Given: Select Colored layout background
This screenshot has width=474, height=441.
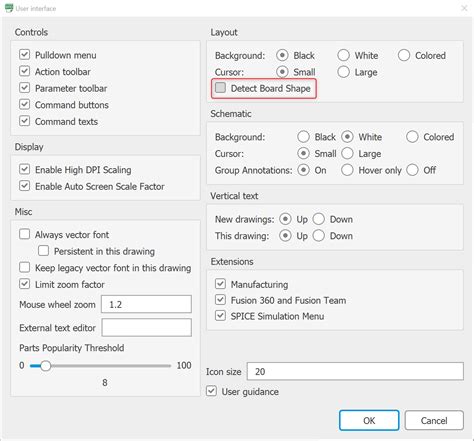Looking at the screenshot, I should 404,55.
